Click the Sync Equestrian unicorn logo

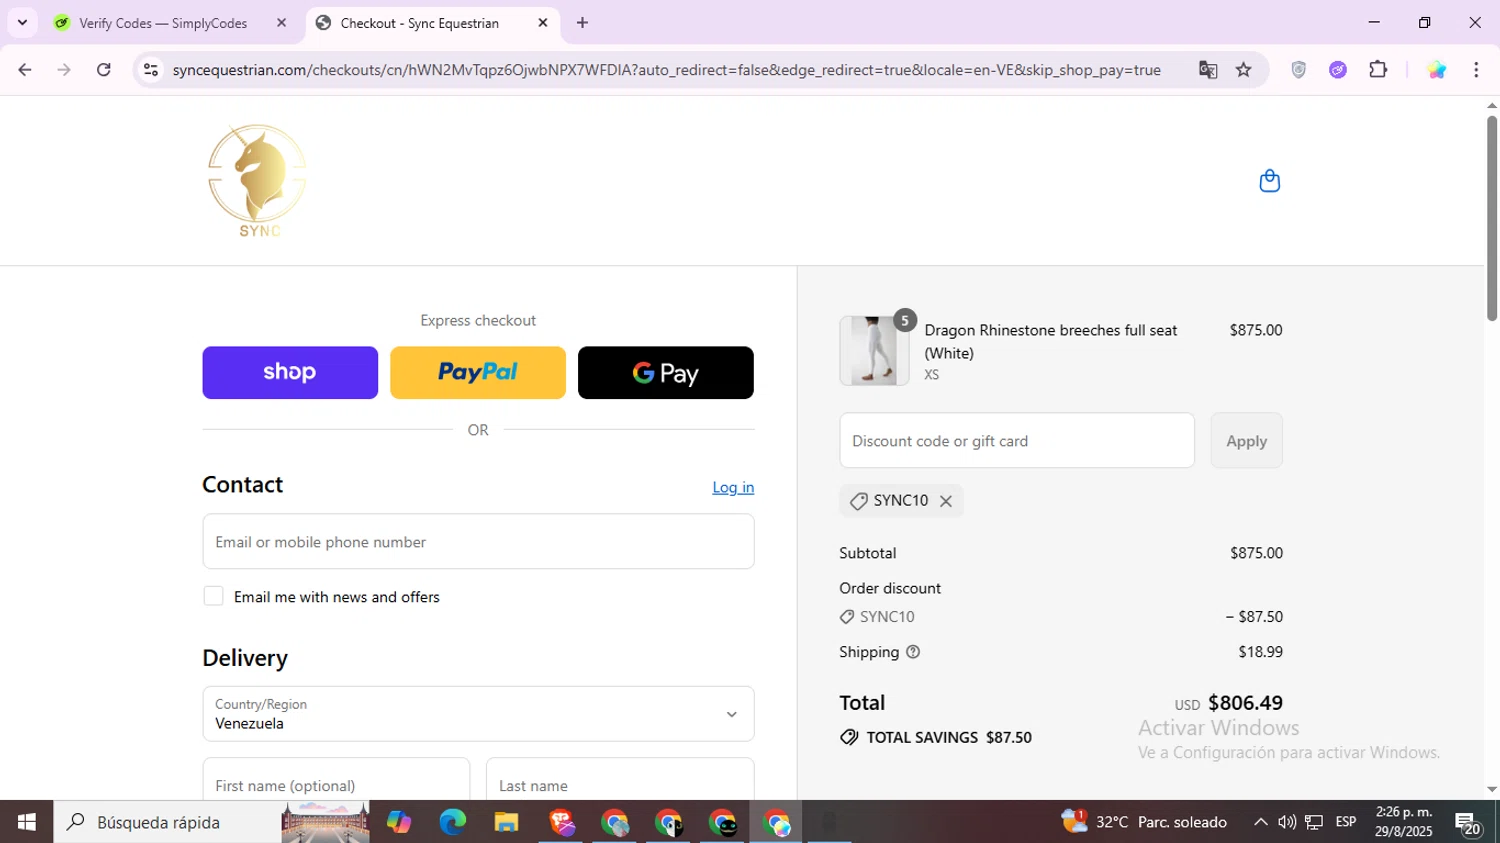coord(257,181)
